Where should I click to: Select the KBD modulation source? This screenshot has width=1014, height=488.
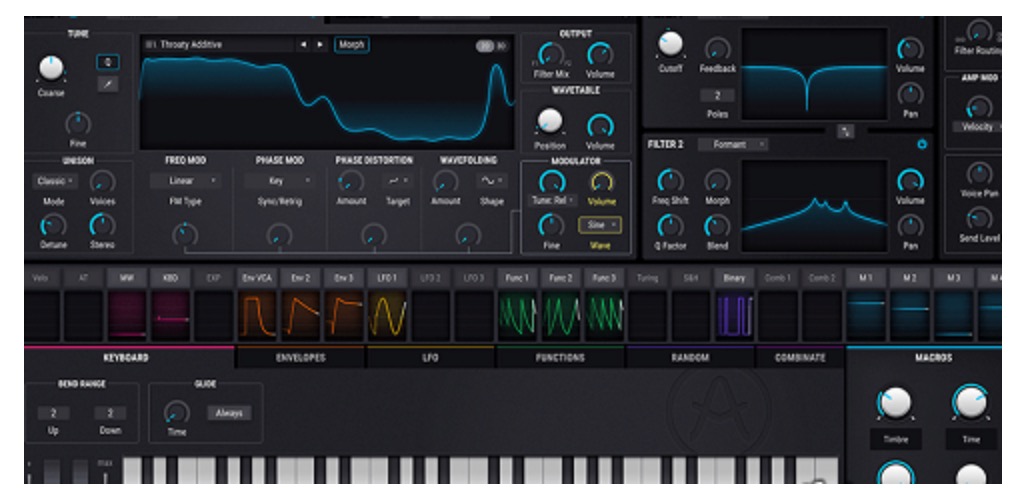point(170,279)
